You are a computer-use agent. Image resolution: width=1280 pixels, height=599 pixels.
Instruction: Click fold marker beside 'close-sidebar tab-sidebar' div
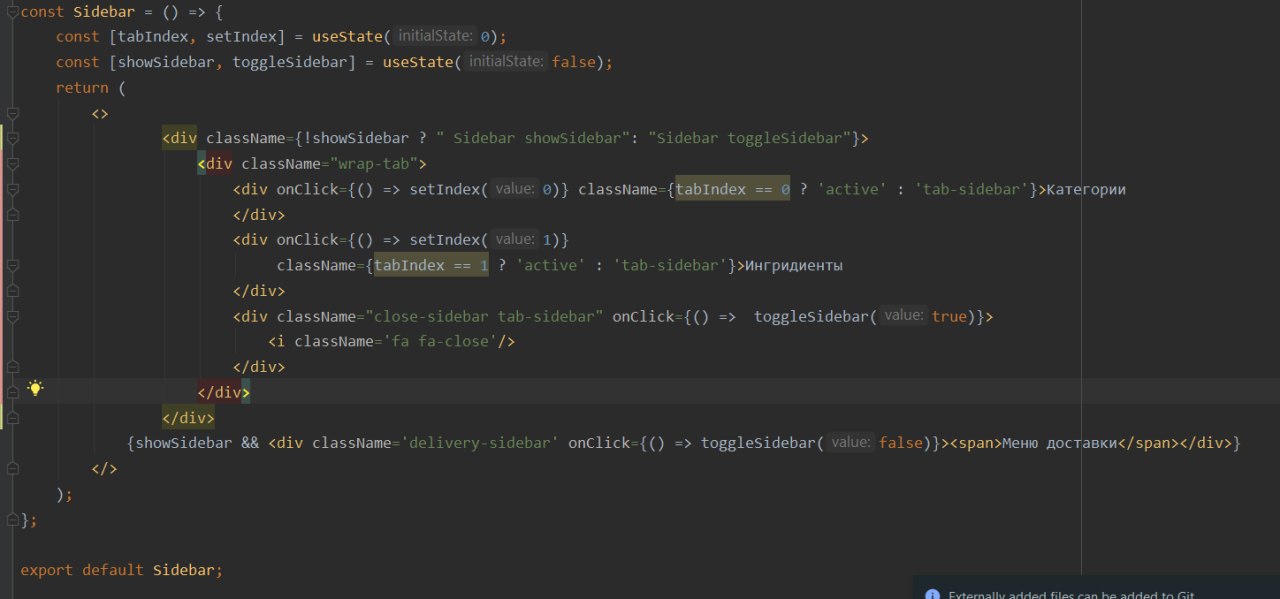pos(12,316)
